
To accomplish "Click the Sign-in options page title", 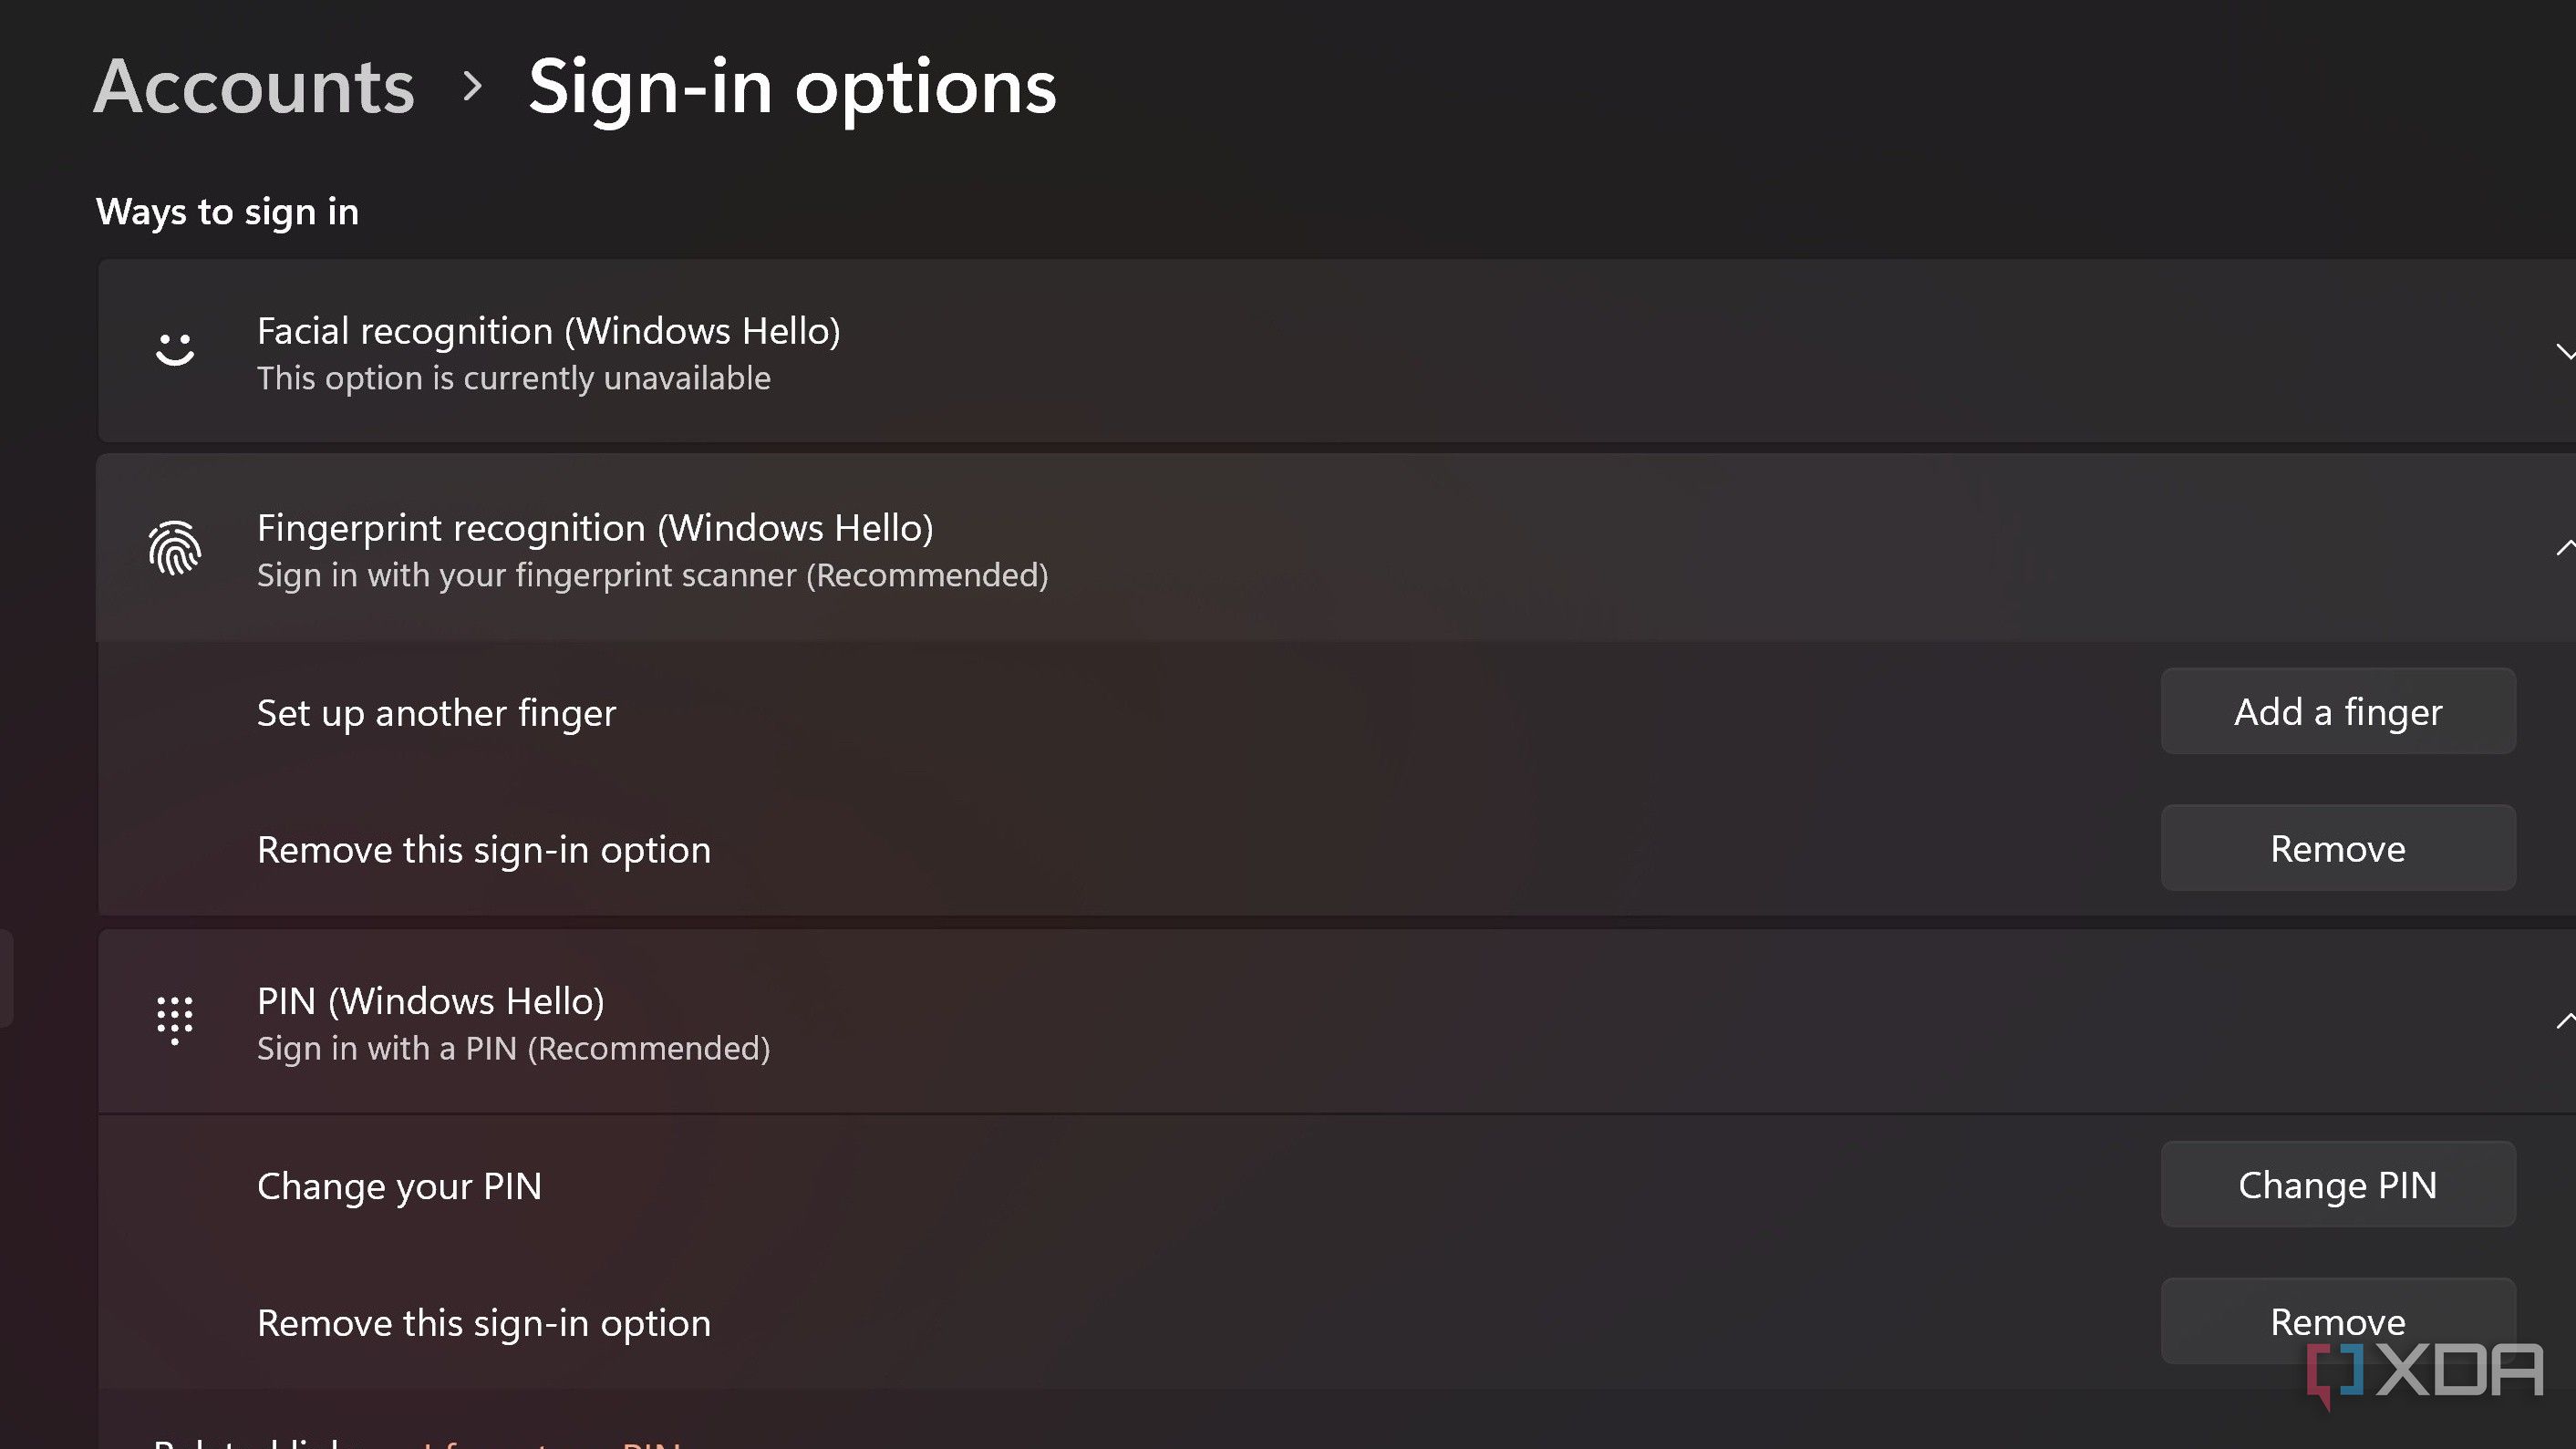I will coord(792,88).
